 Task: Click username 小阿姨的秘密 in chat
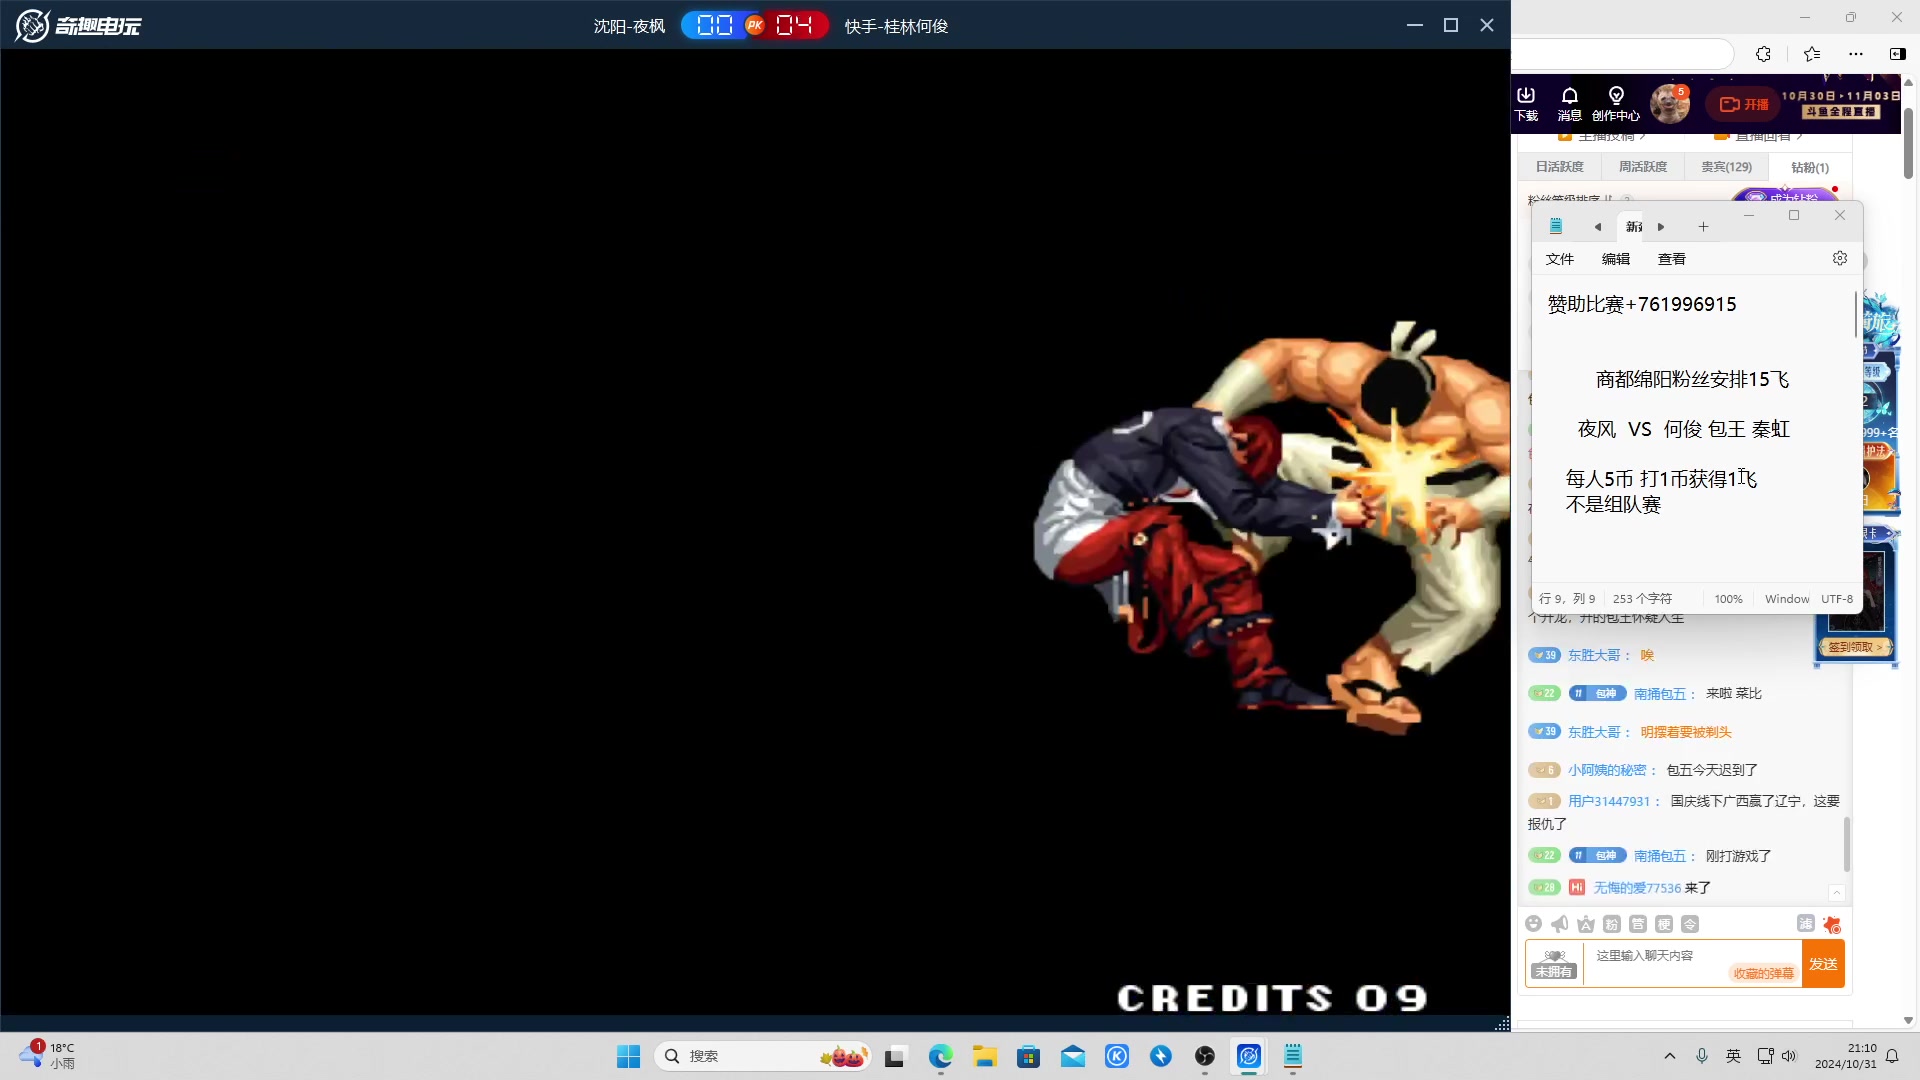(1607, 770)
